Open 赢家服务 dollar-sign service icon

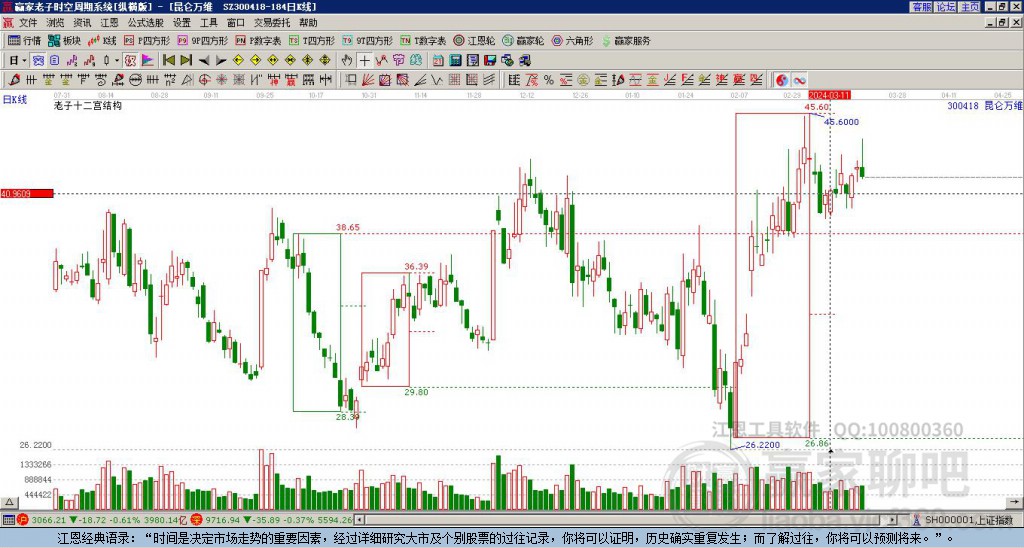[x=626, y=40]
